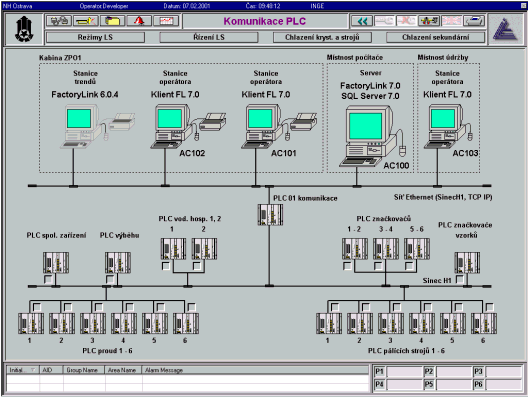Screen dimensions: 528x397
Task: Click the printer beside the trends station
Action: click(x=122, y=122)
